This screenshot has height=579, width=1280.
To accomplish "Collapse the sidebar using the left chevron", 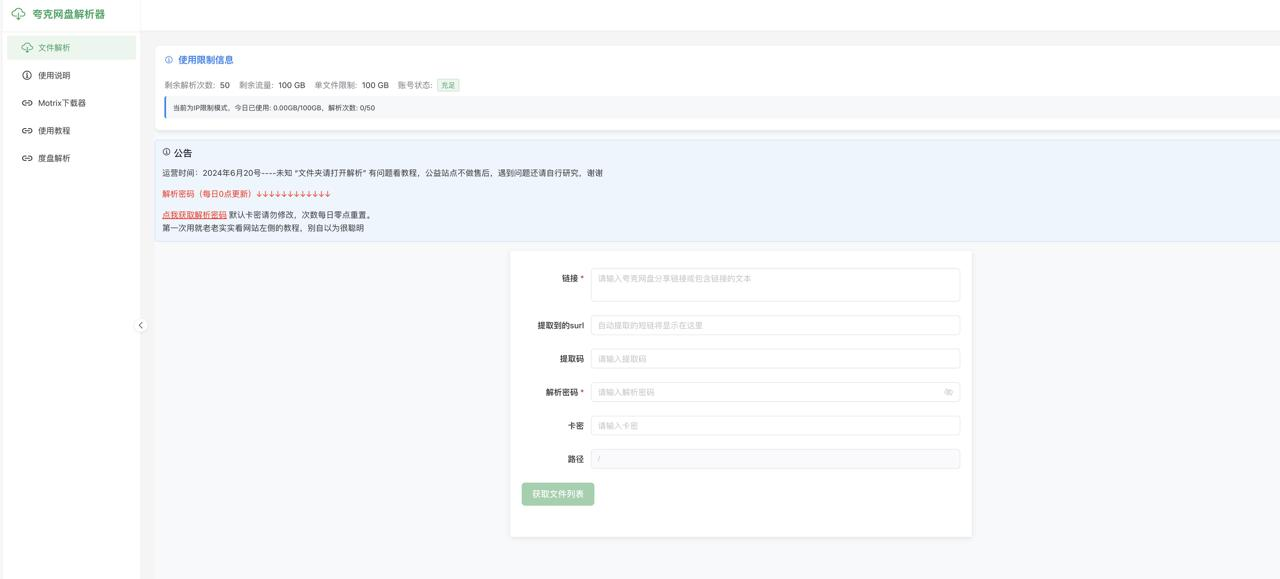I will tap(141, 325).
